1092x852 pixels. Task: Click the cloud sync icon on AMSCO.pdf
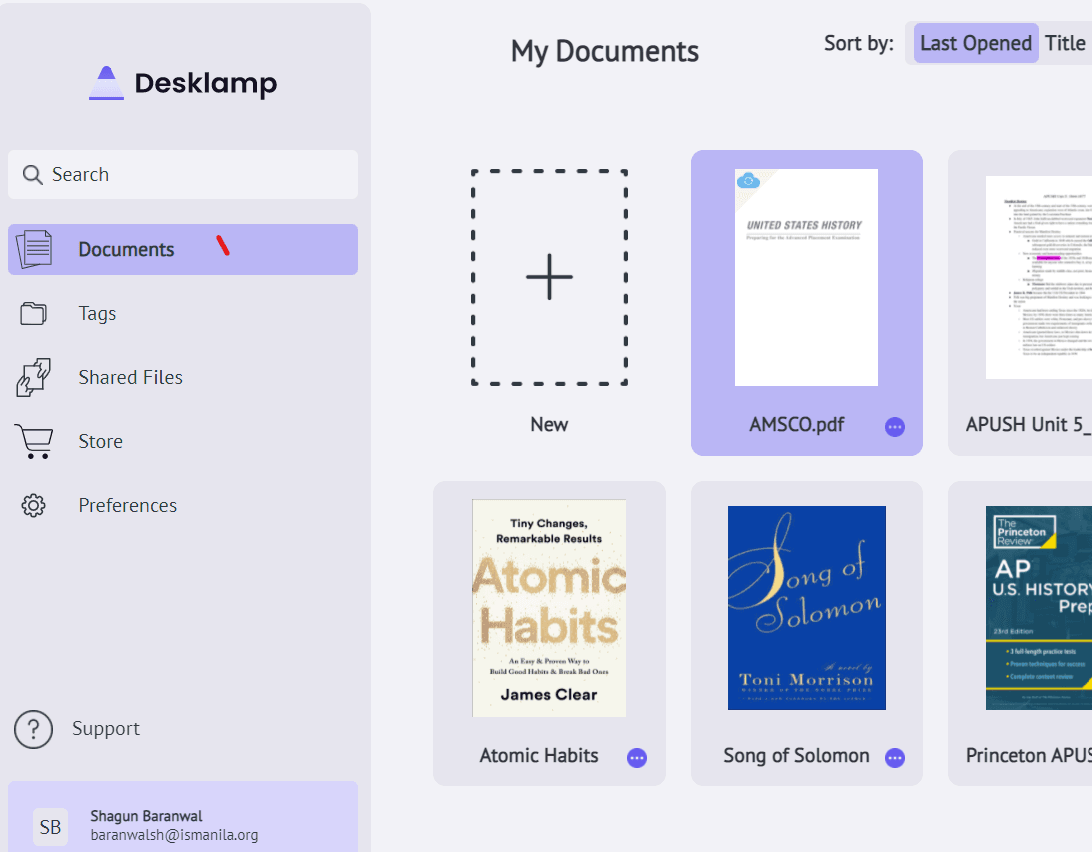point(749,180)
